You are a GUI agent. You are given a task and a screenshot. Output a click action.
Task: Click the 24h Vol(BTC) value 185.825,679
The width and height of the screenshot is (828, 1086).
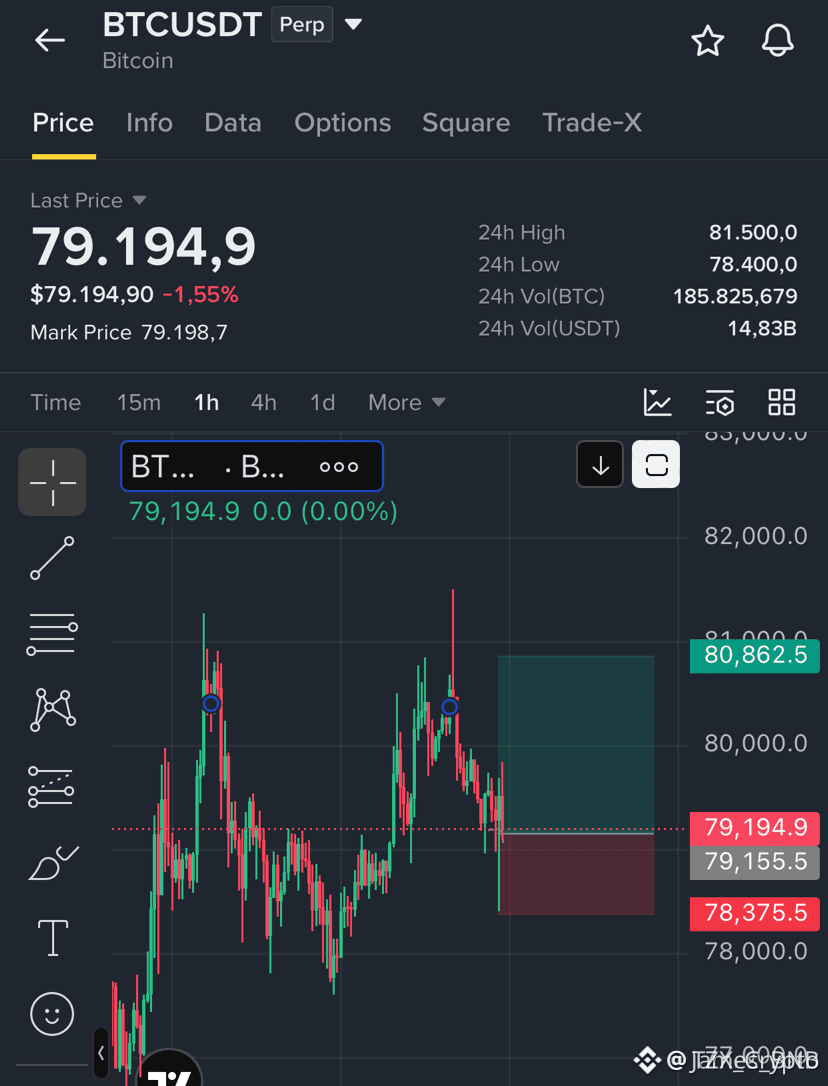[735, 296]
